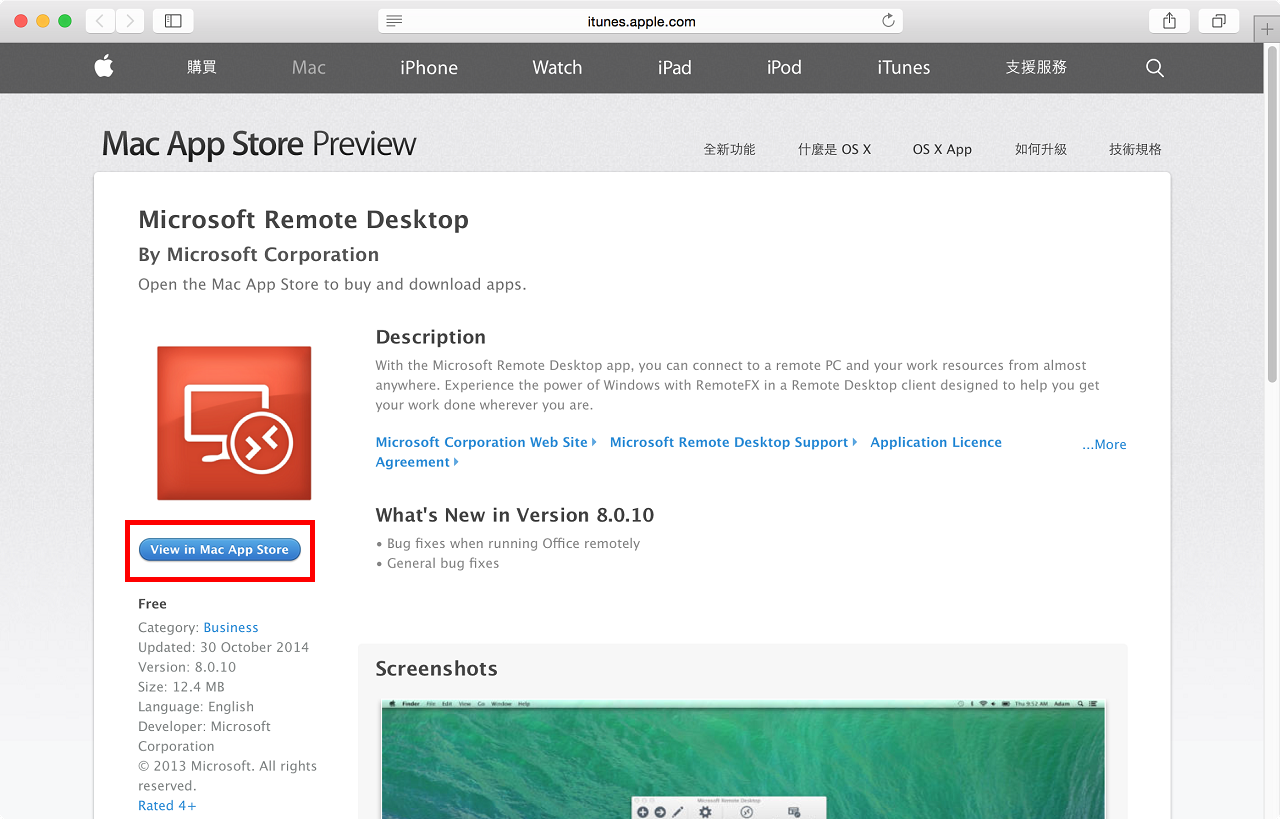Go to the iPhone navigation item

pos(429,67)
